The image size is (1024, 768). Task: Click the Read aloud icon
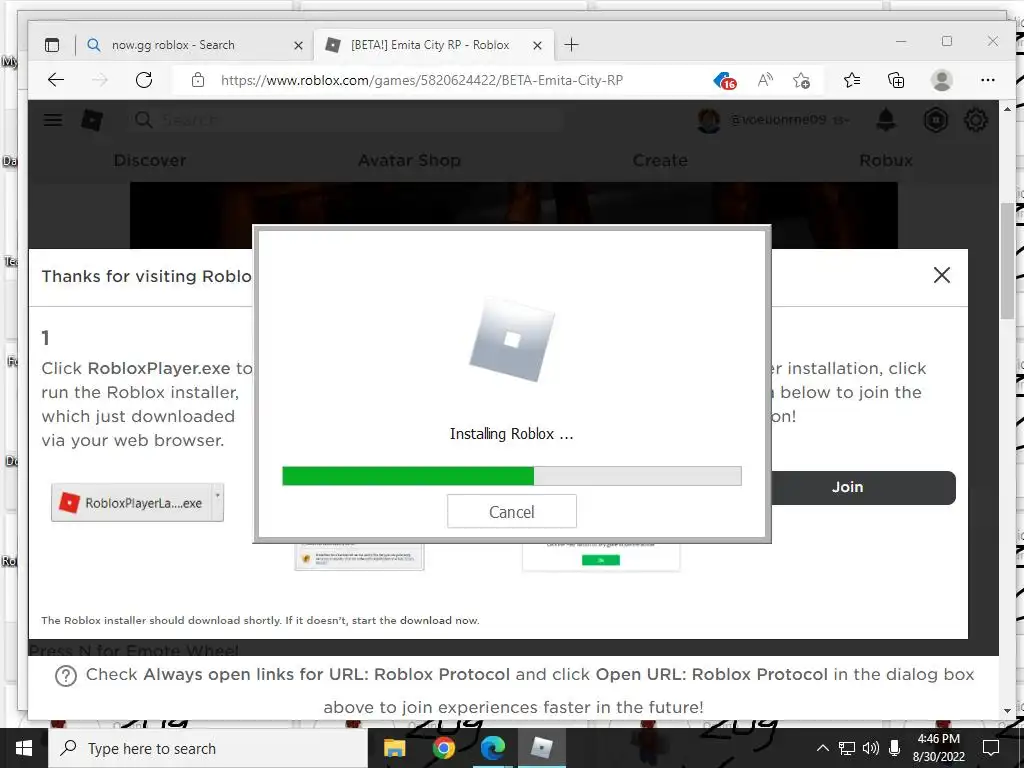click(765, 80)
